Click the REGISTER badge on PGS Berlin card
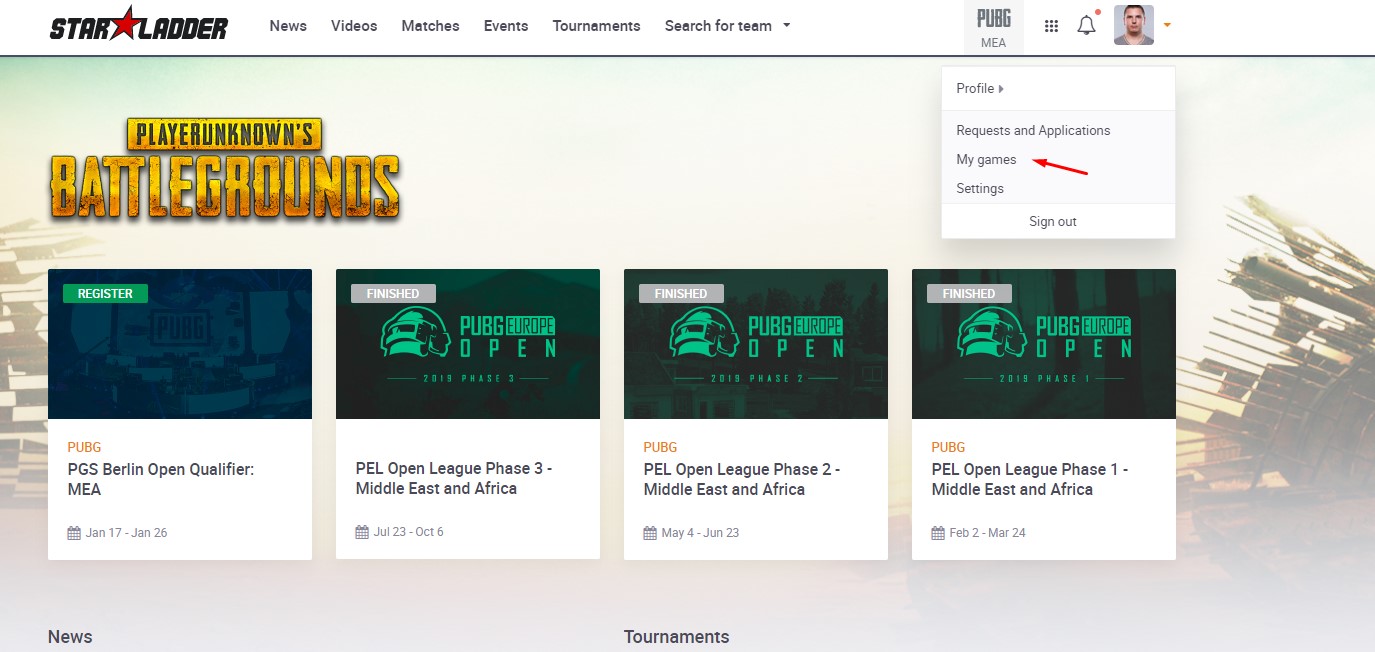Image resolution: width=1375 pixels, height=652 pixels. pyautogui.click(x=105, y=293)
